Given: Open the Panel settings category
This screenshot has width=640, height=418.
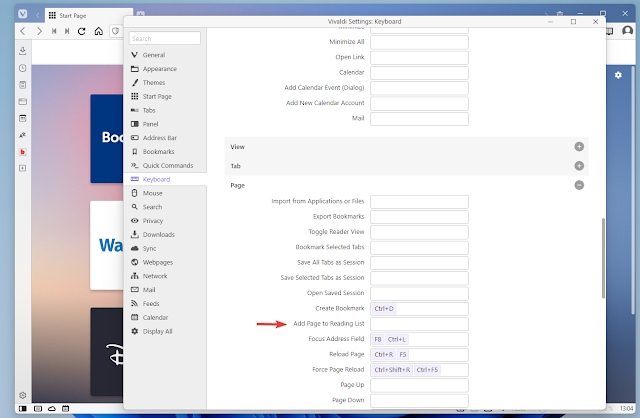Looking at the screenshot, I should click(x=165, y=124).
